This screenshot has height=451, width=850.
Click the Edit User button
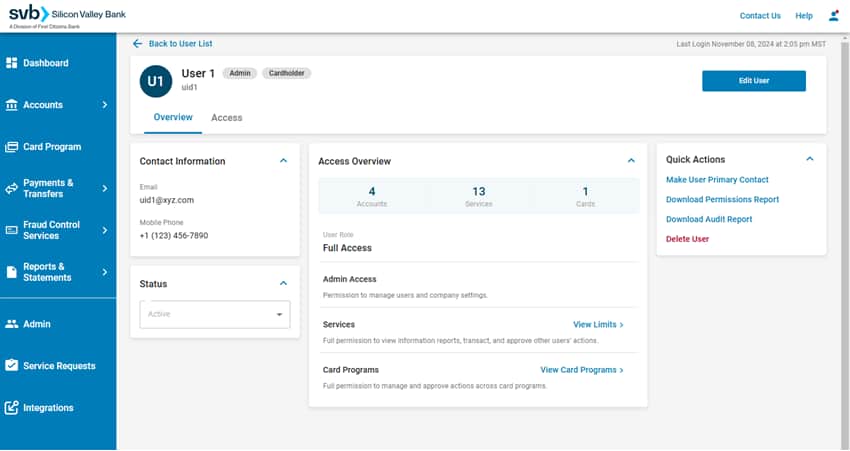click(x=754, y=81)
